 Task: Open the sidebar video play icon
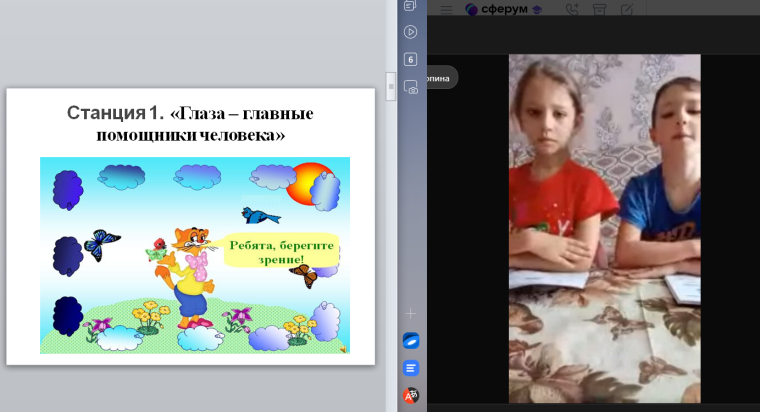pos(411,32)
